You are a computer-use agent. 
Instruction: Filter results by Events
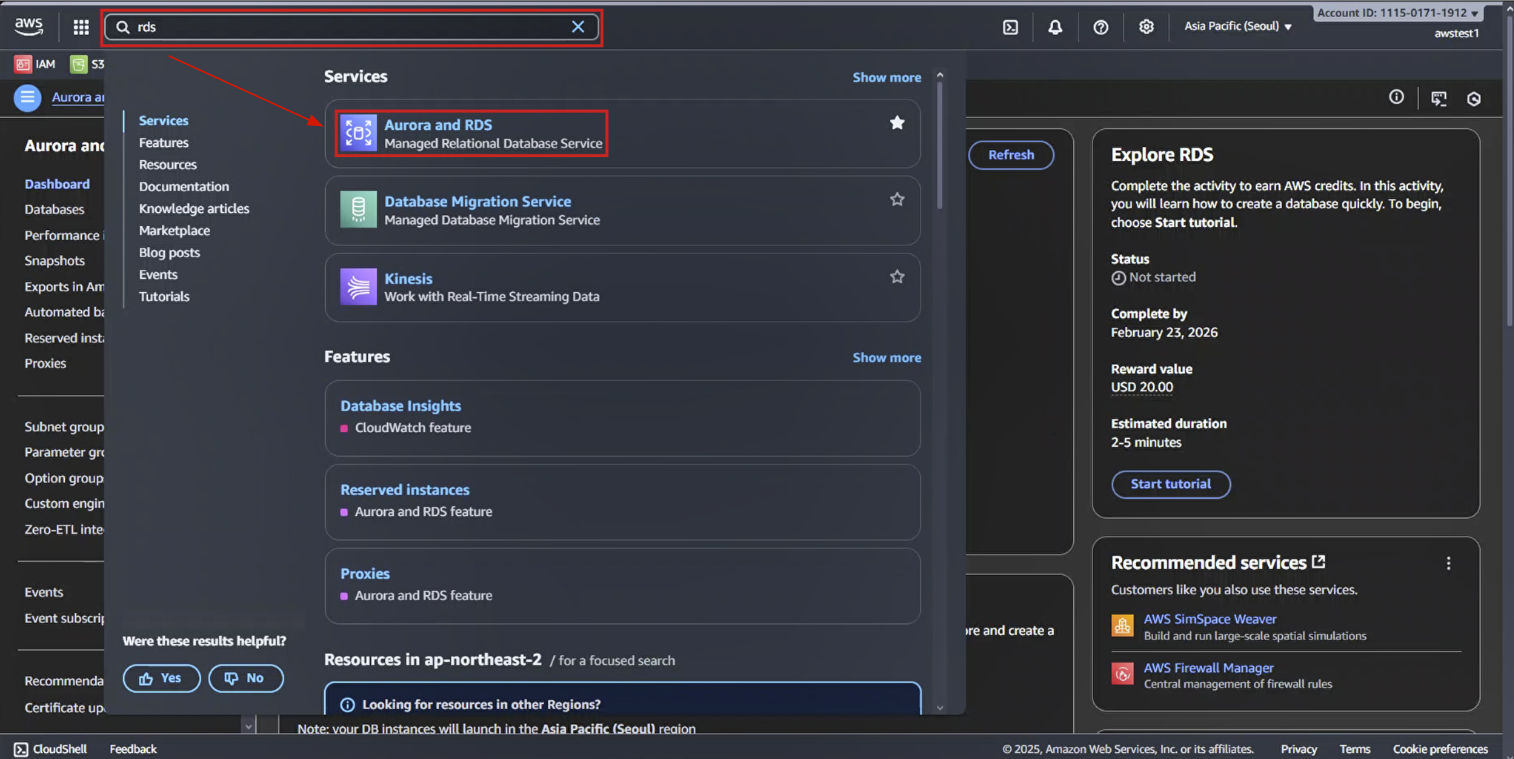click(x=158, y=275)
